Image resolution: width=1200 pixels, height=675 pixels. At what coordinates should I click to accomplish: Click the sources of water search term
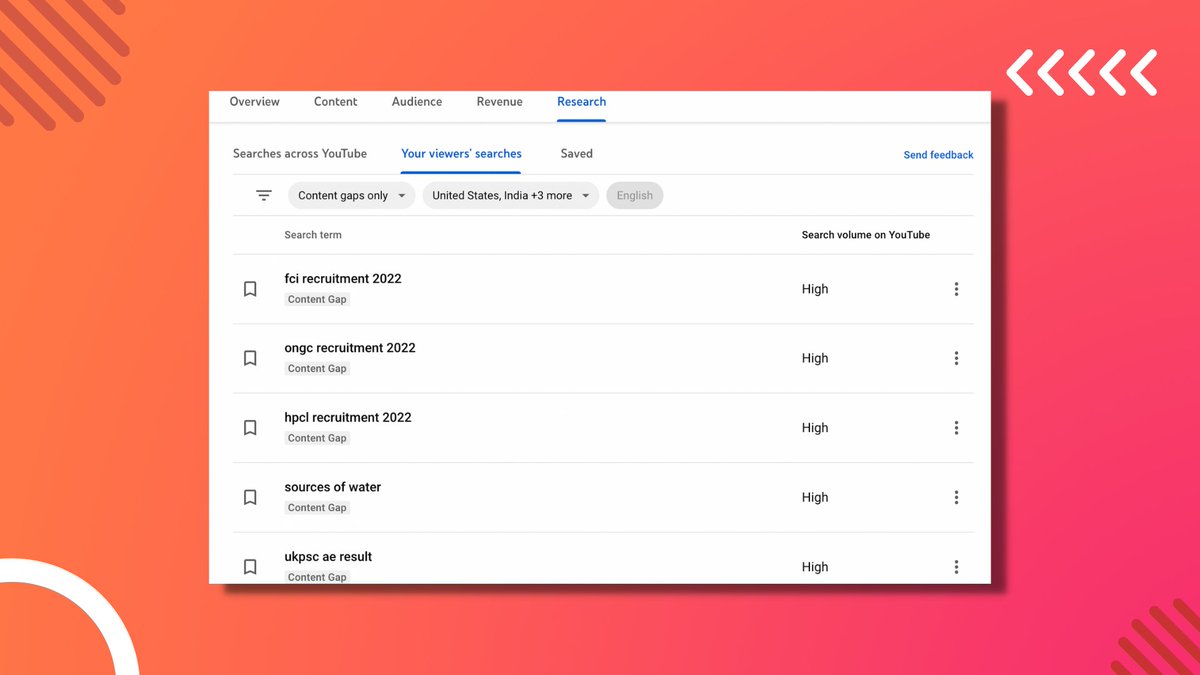(333, 487)
